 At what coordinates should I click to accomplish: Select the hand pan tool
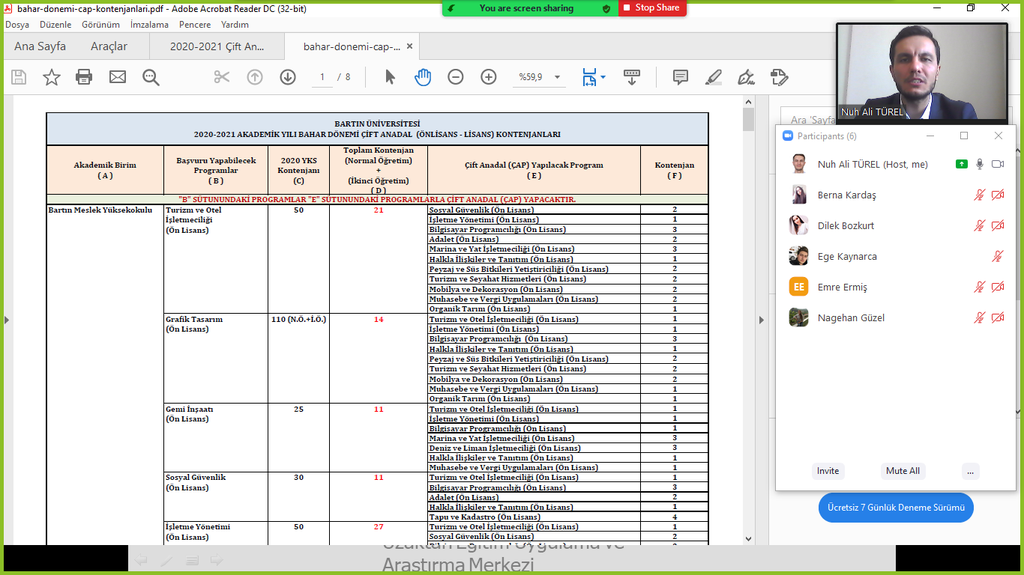click(423, 77)
